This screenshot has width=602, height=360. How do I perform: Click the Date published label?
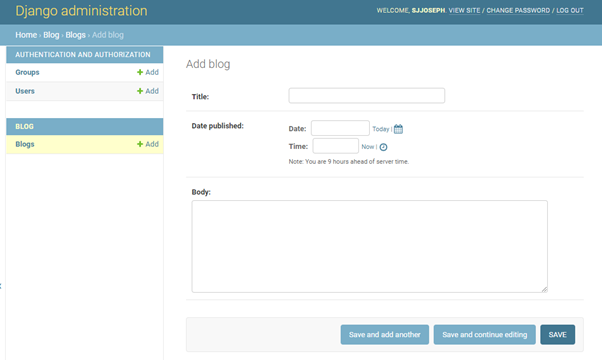coord(218,126)
